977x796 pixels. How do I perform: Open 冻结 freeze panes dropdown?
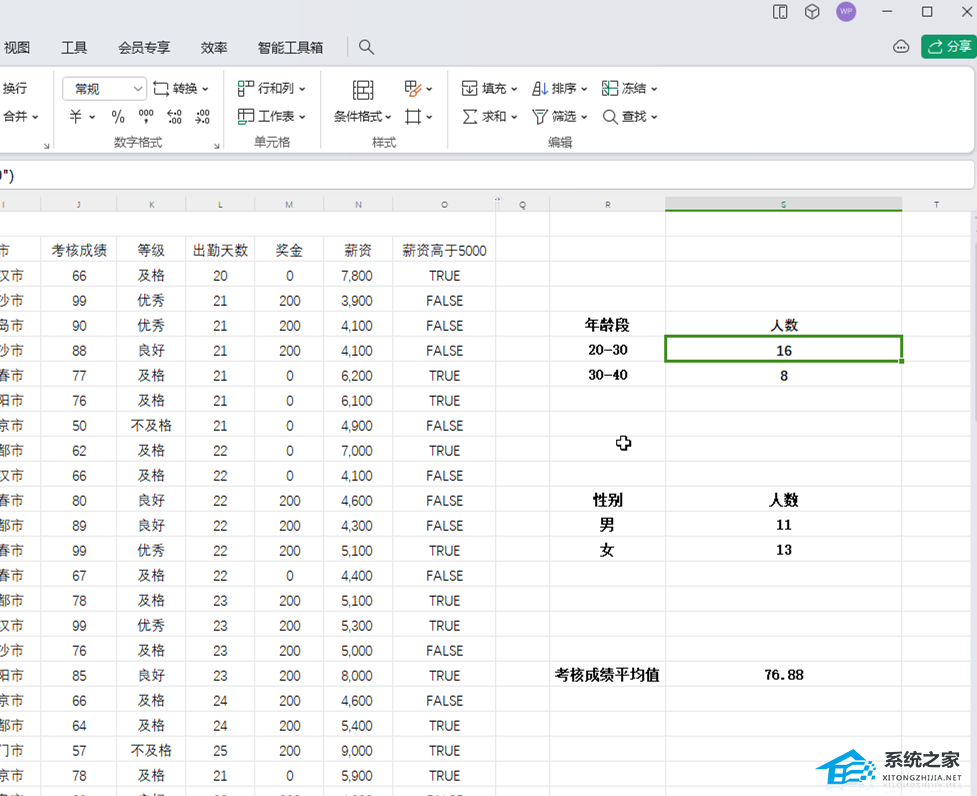click(x=629, y=88)
